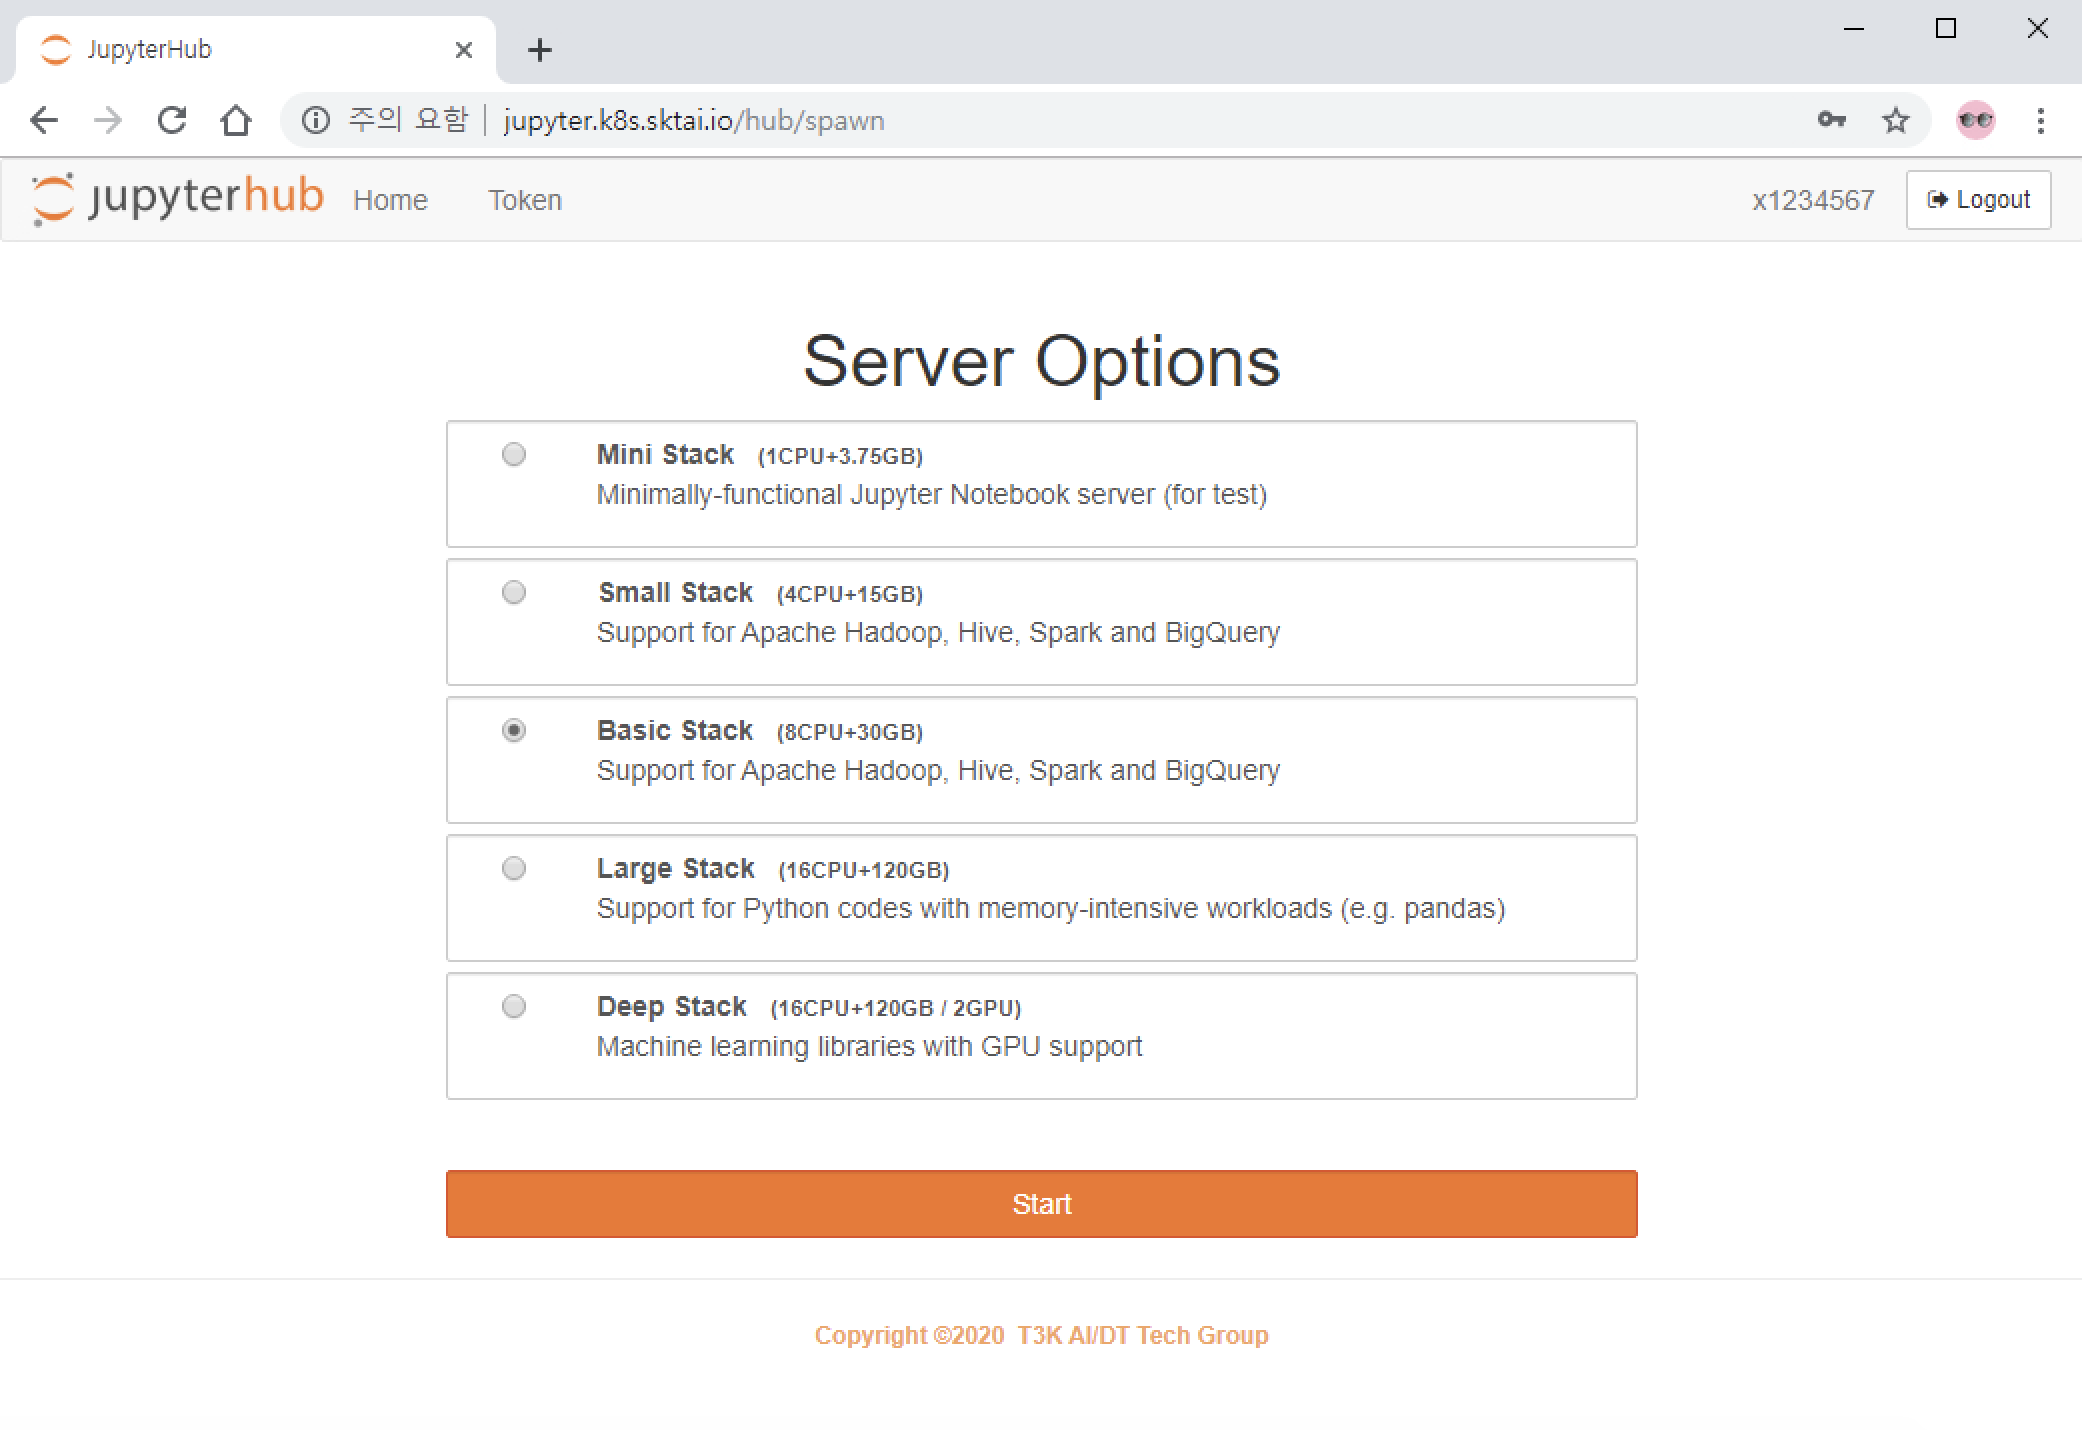Go back to previous page
The image size is (2082, 1430).
[44, 121]
